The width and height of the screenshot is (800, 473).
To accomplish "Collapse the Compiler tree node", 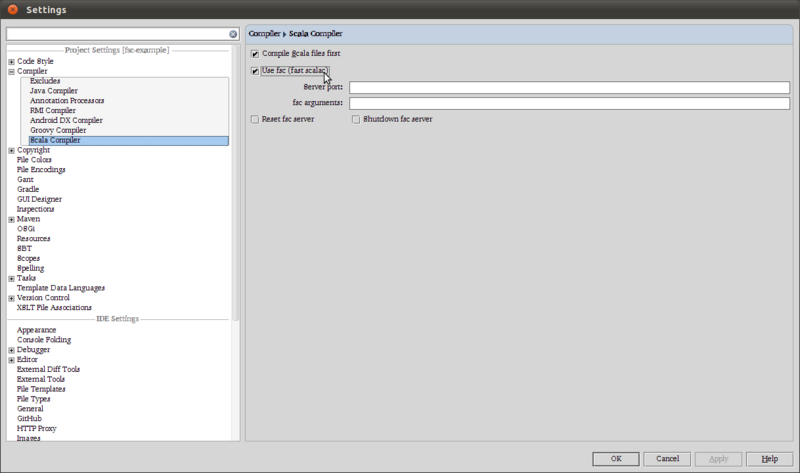I will point(11,72).
